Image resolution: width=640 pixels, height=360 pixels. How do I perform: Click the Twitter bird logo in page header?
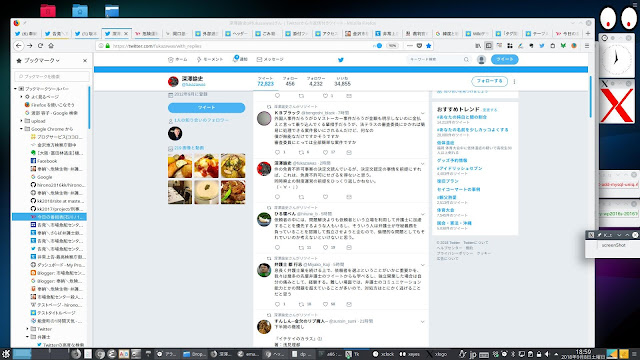click(x=341, y=60)
